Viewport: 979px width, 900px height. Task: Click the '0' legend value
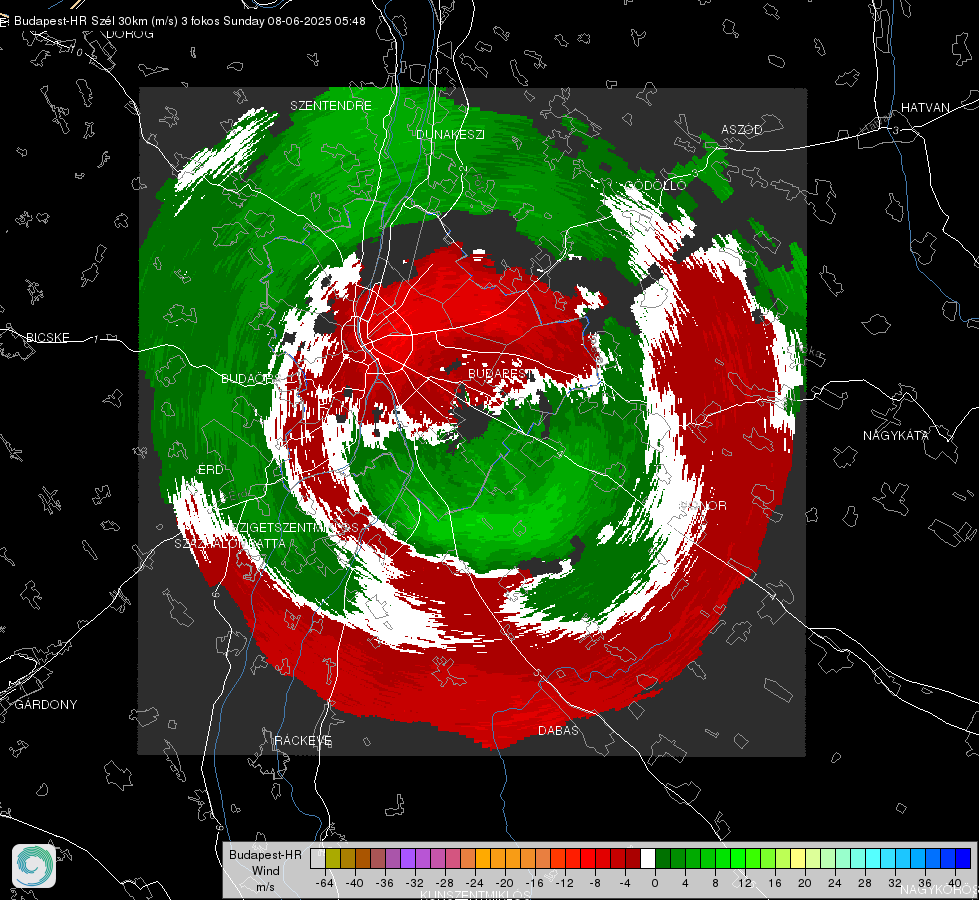tap(655, 883)
